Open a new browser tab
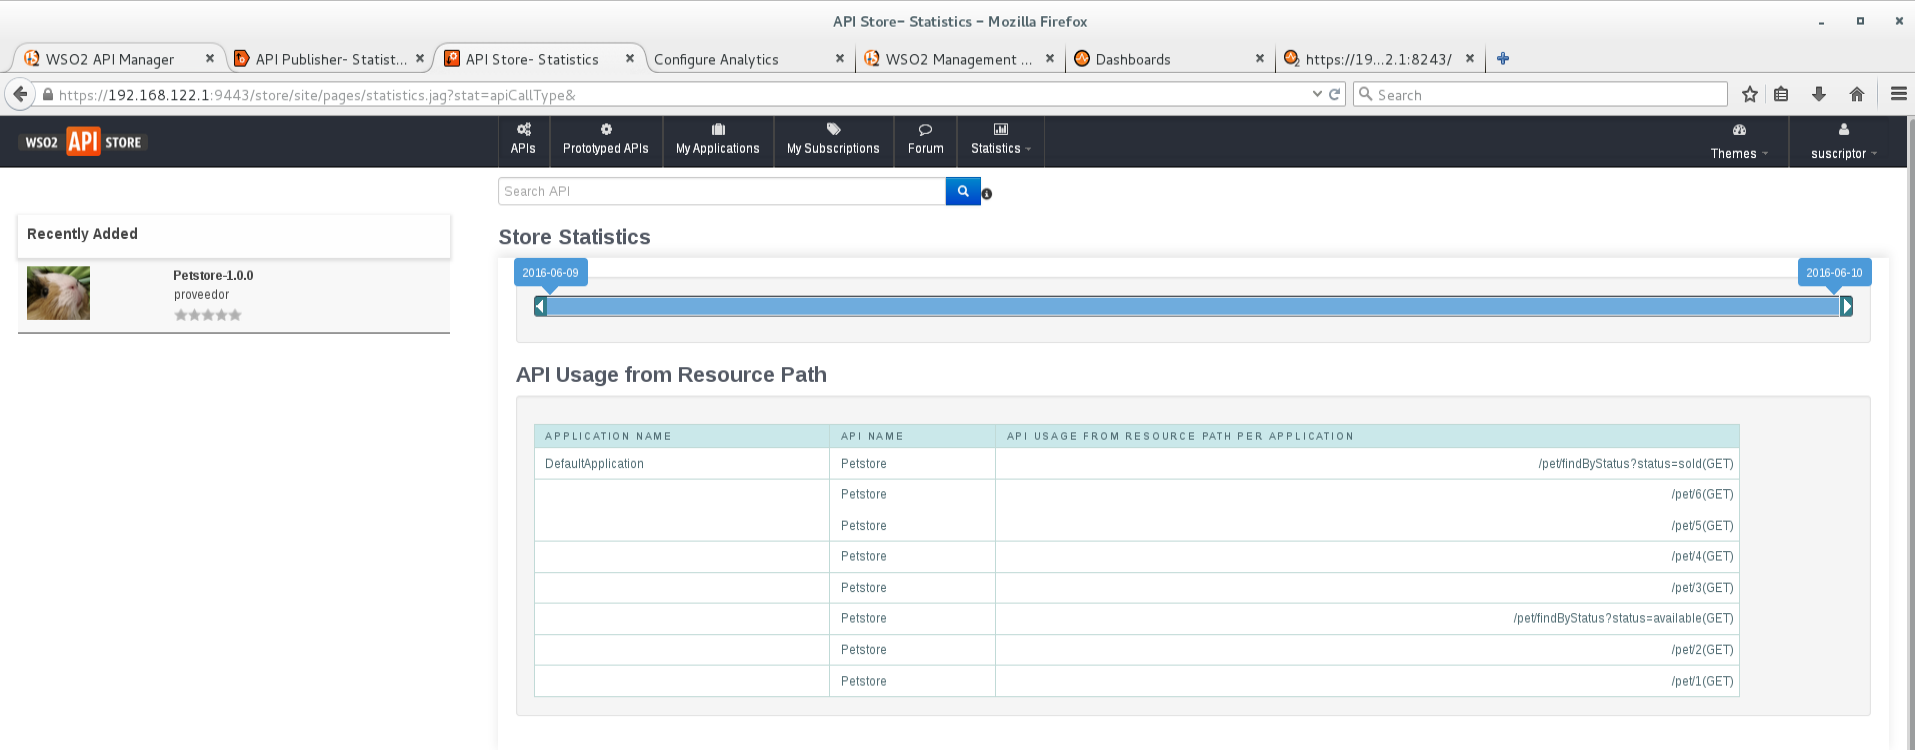 tap(1502, 59)
